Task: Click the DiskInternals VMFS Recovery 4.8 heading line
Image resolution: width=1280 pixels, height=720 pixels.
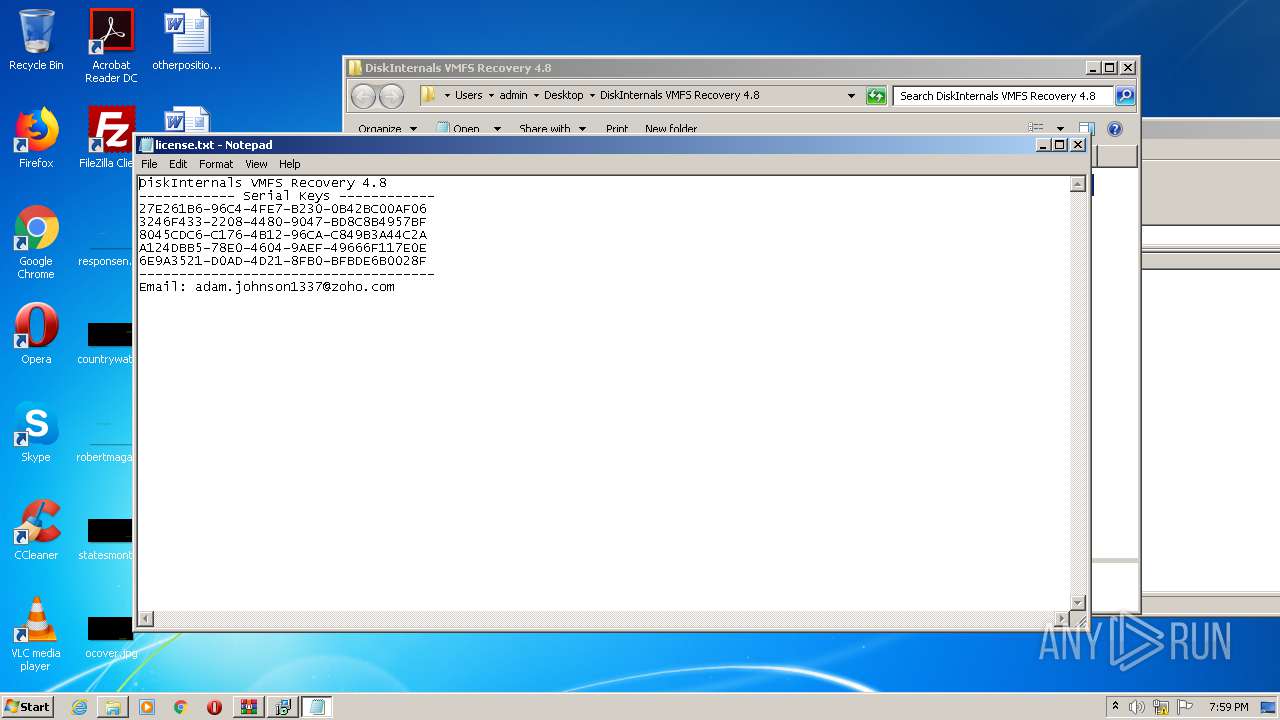Action: [x=263, y=183]
